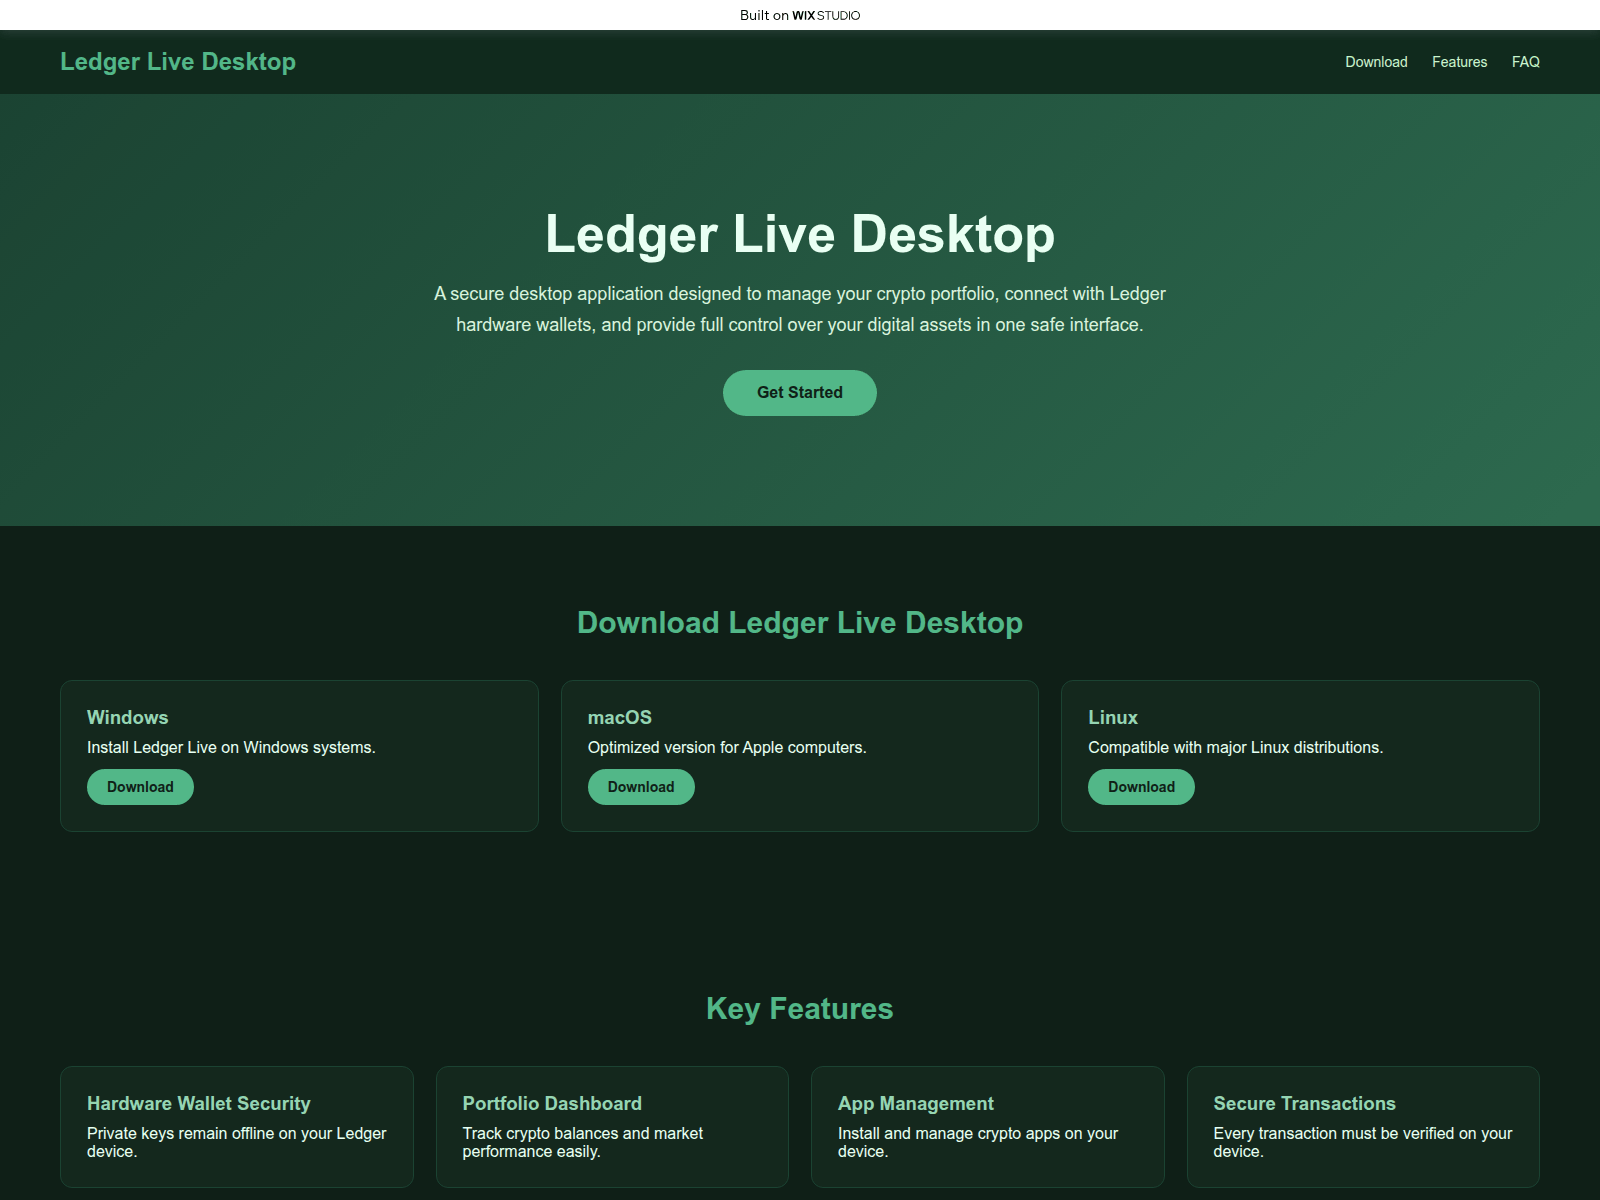
Task: Click the Built on Wix Studio banner
Action: (800, 15)
